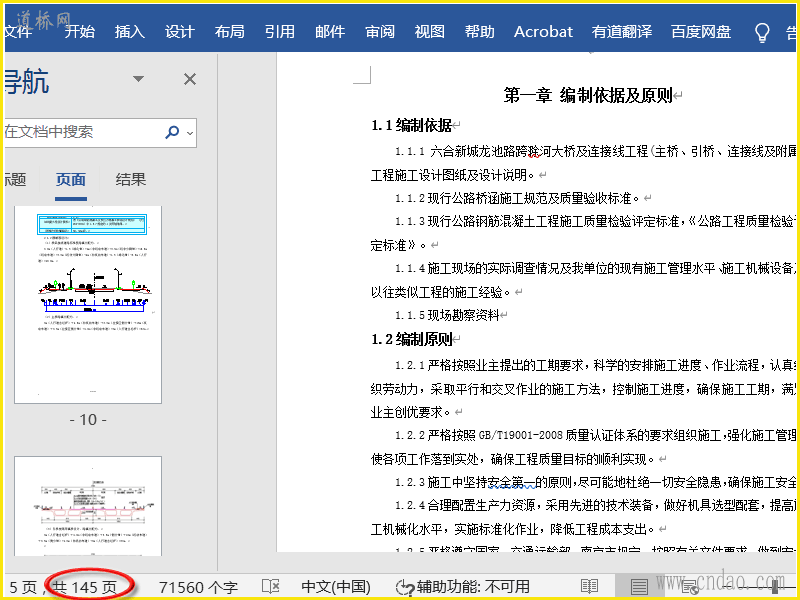Select the 审阅 ribbon tab

pyautogui.click(x=380, y=32)
